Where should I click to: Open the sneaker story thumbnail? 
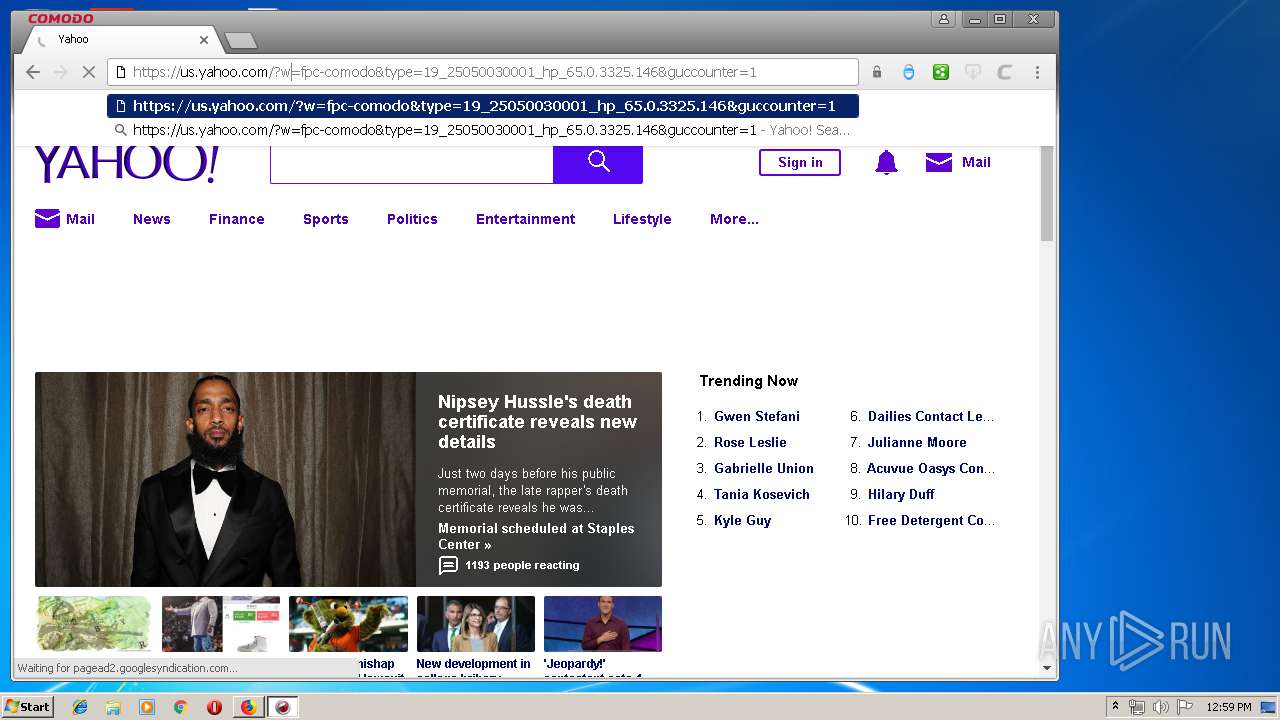pos(221,624)
